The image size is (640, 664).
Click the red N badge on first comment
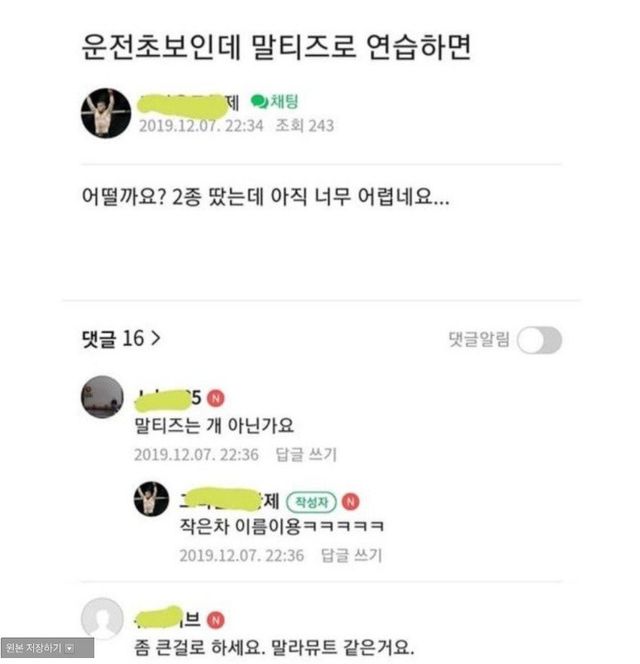coord(216,398)
